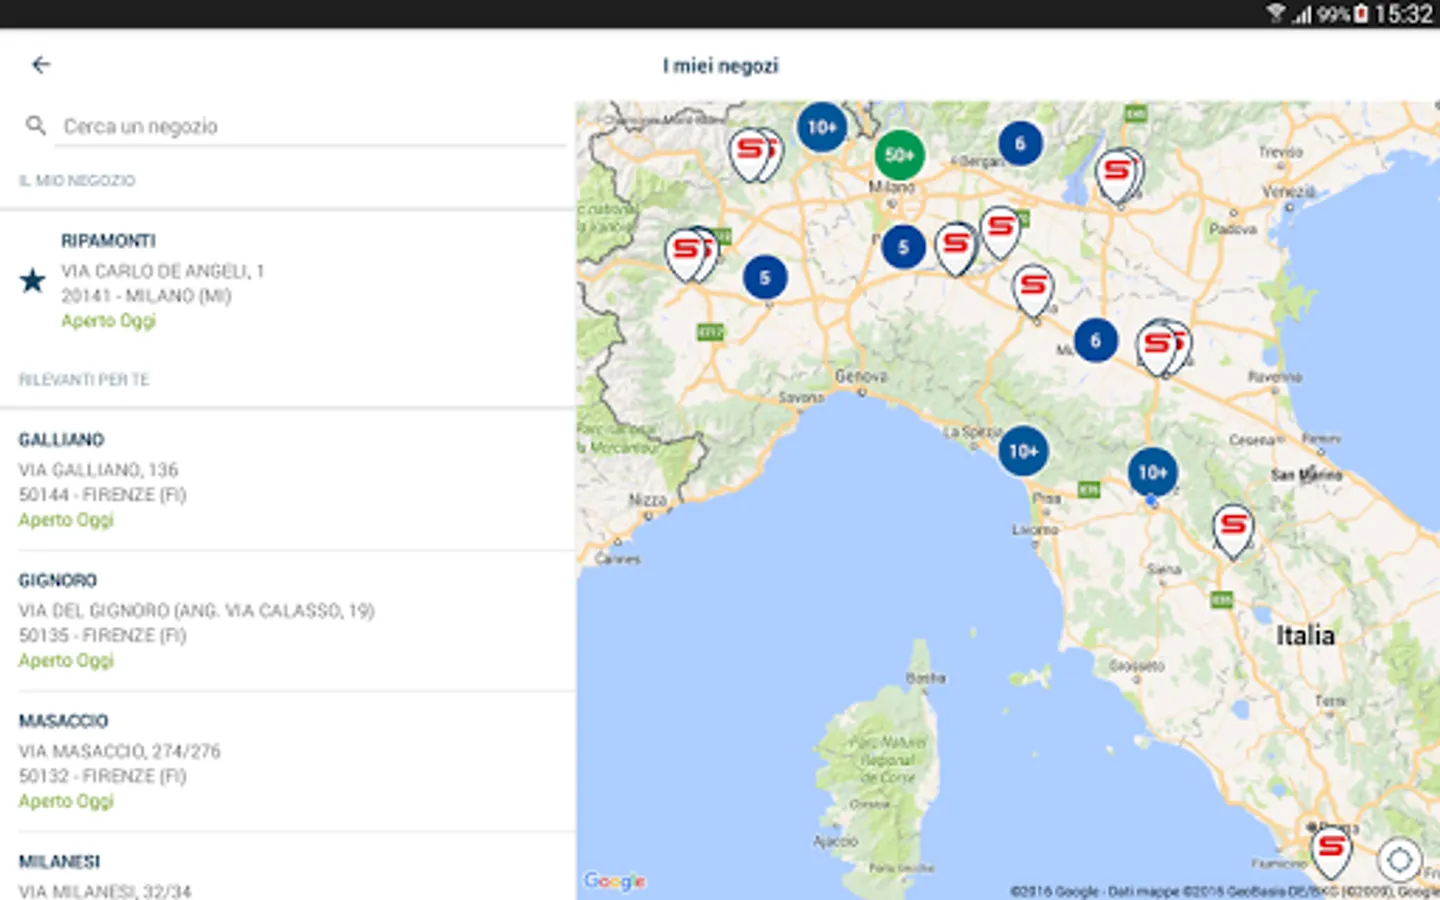
Task: Tap the 10+ cluster near La Spezia
Action: [1023, 452]
